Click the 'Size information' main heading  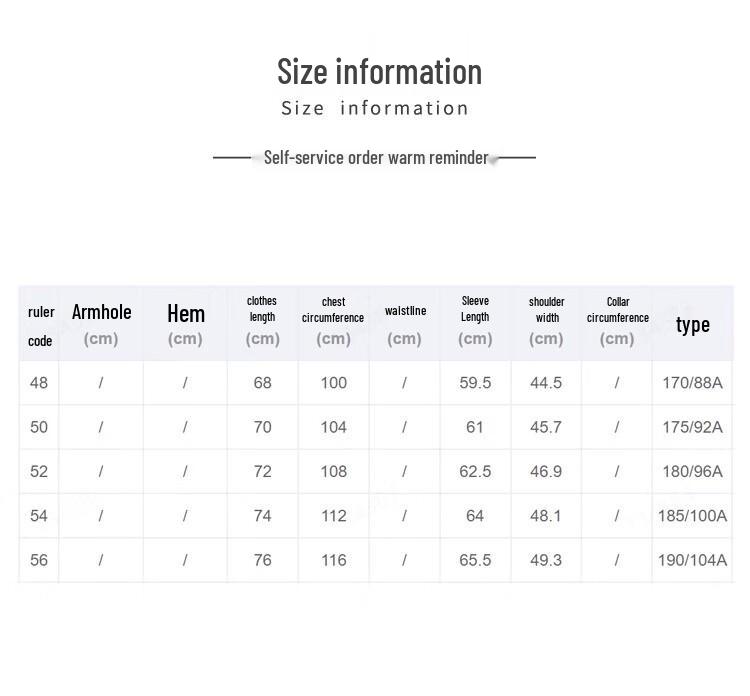pos(379,72)
